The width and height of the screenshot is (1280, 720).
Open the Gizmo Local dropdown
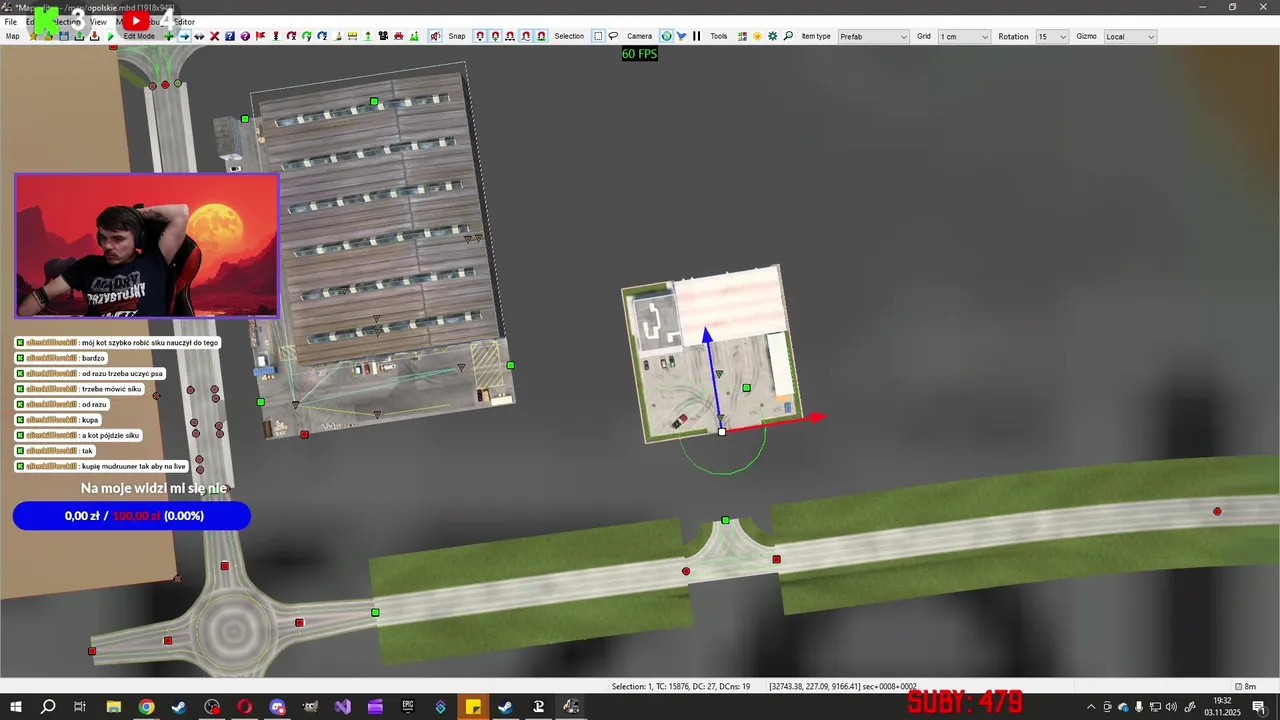tap(1130, 36)
